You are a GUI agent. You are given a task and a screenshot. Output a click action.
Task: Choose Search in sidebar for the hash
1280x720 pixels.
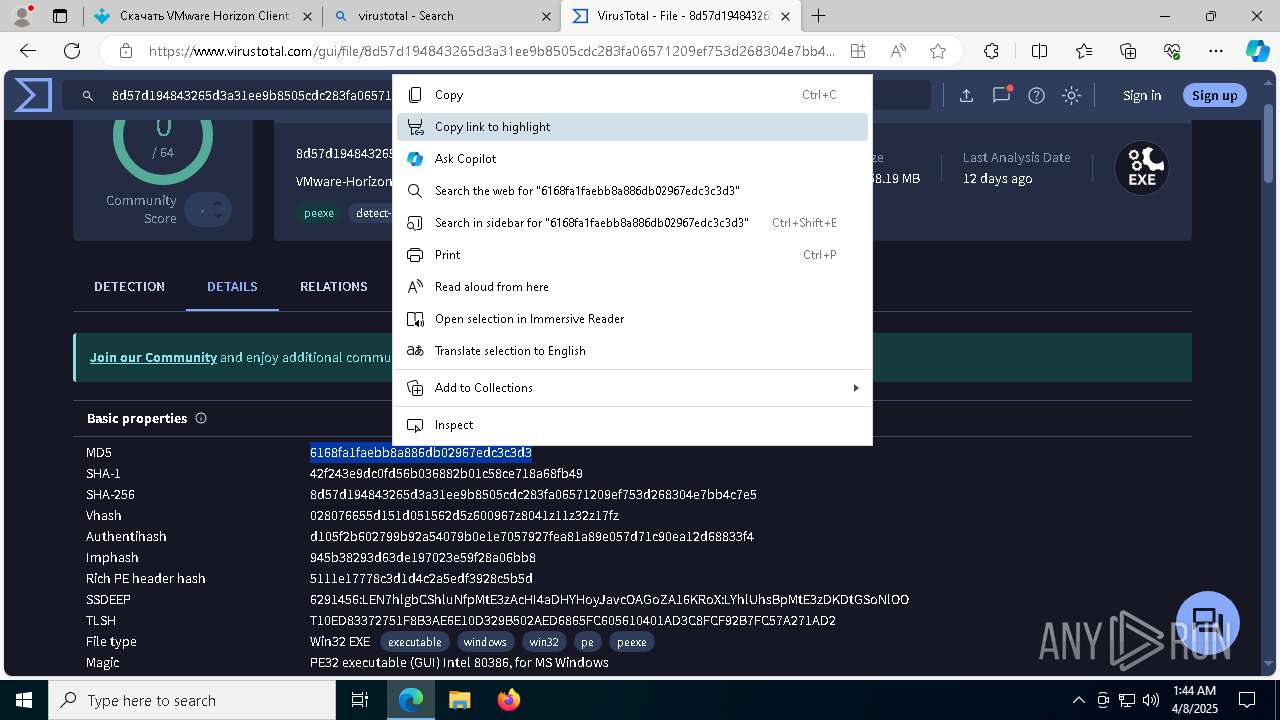632,223
